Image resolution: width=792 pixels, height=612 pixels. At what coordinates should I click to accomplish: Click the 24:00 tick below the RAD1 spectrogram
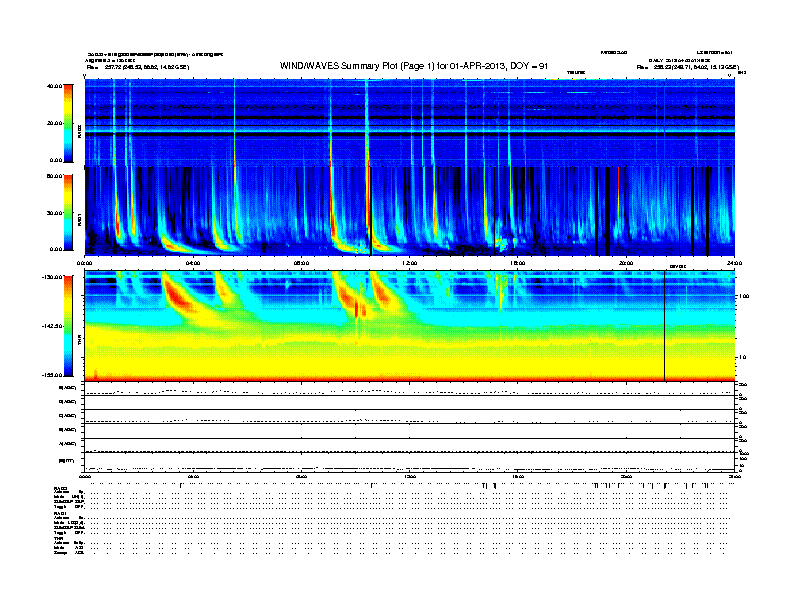tap(734, 263)
